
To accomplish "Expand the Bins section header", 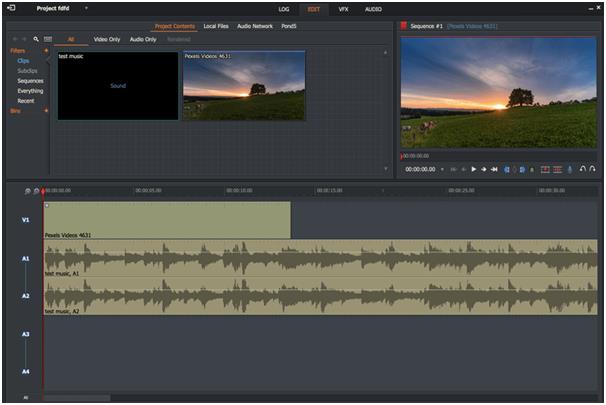I will pos(15,111).
